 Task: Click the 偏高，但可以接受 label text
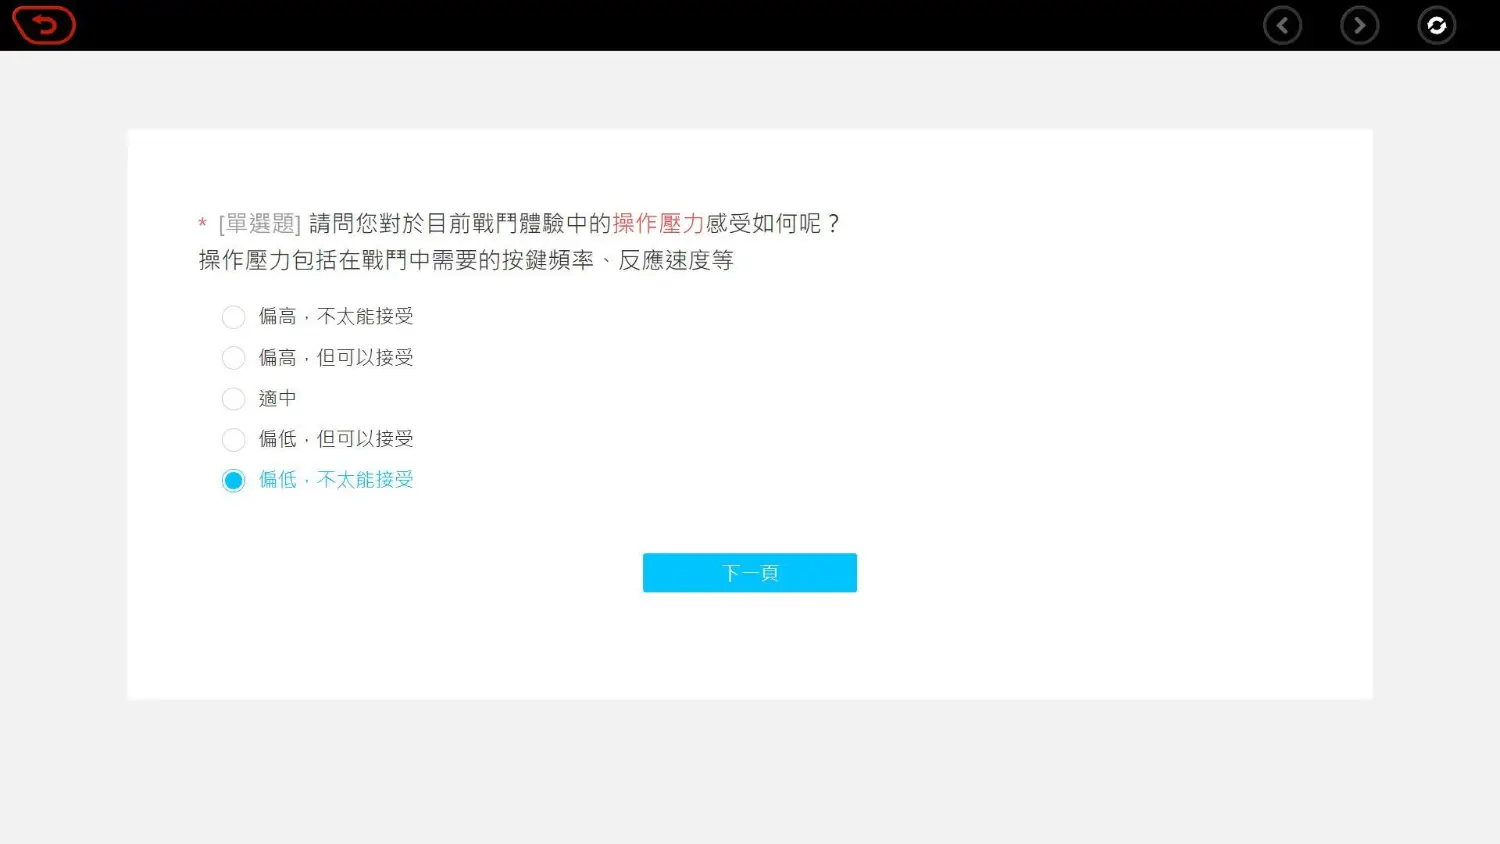[336, 358]
